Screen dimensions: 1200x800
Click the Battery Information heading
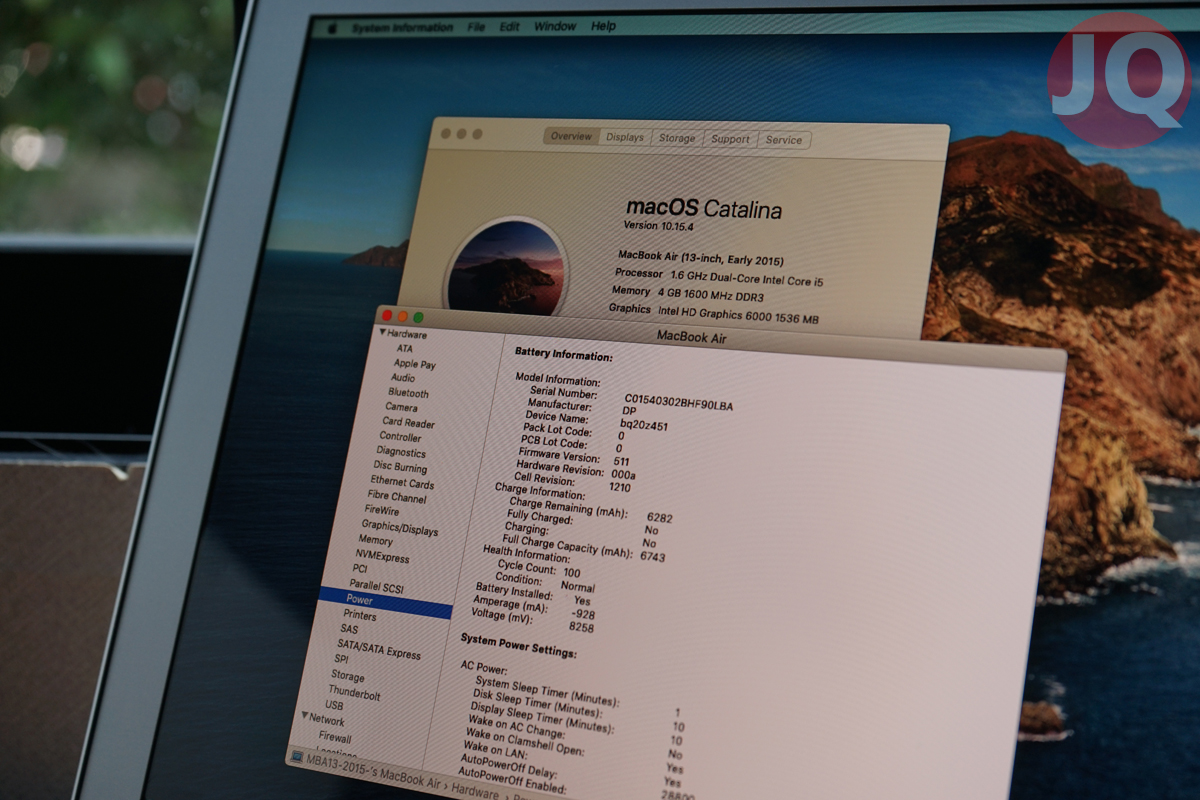pos(564,354)
